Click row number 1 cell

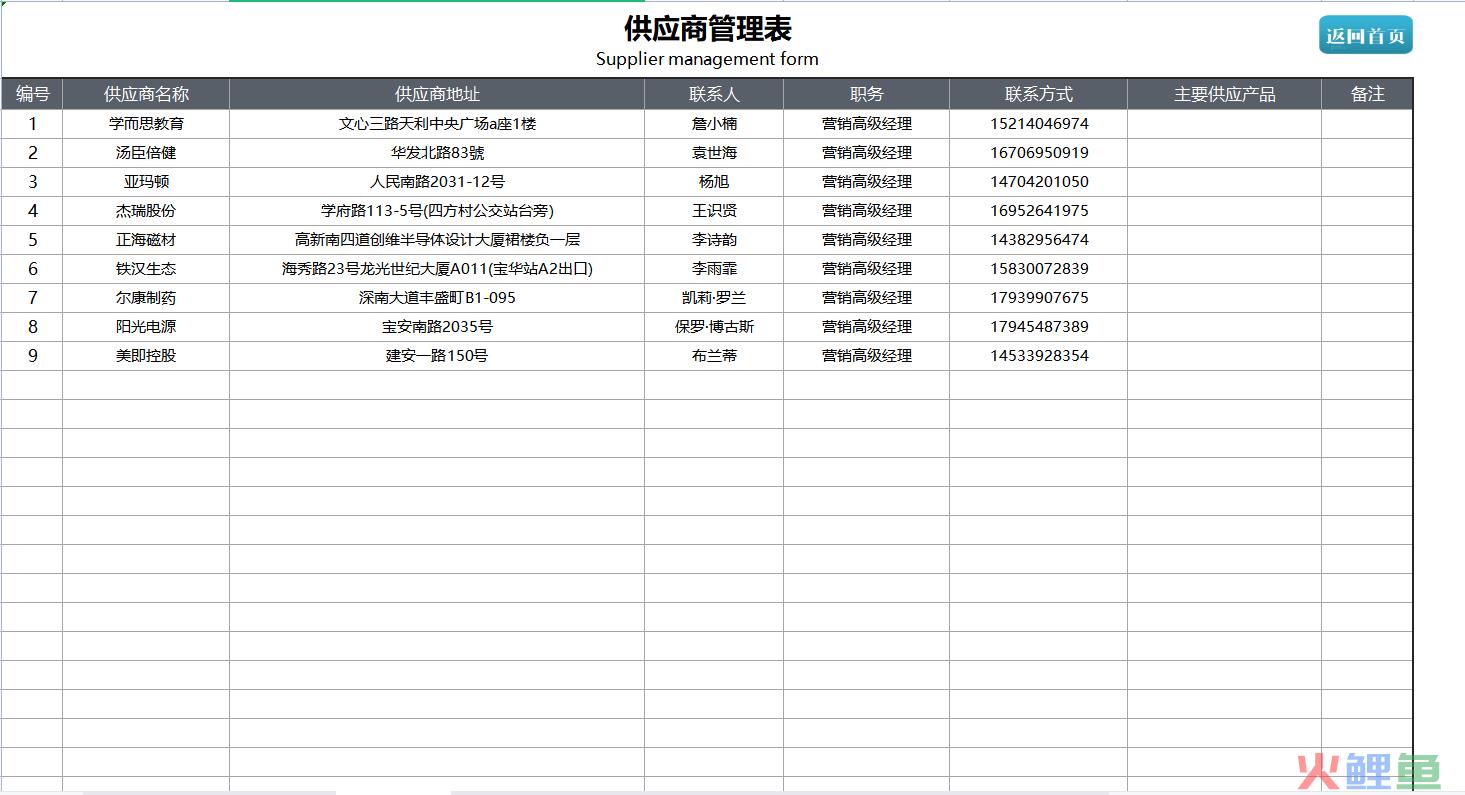coord(32,124)
